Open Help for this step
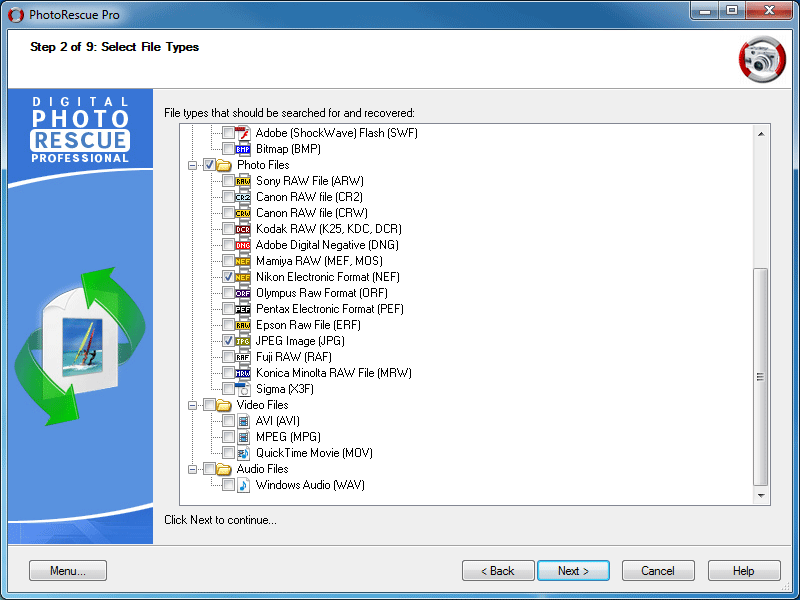The image size is (800, 600). pos(744,570)
